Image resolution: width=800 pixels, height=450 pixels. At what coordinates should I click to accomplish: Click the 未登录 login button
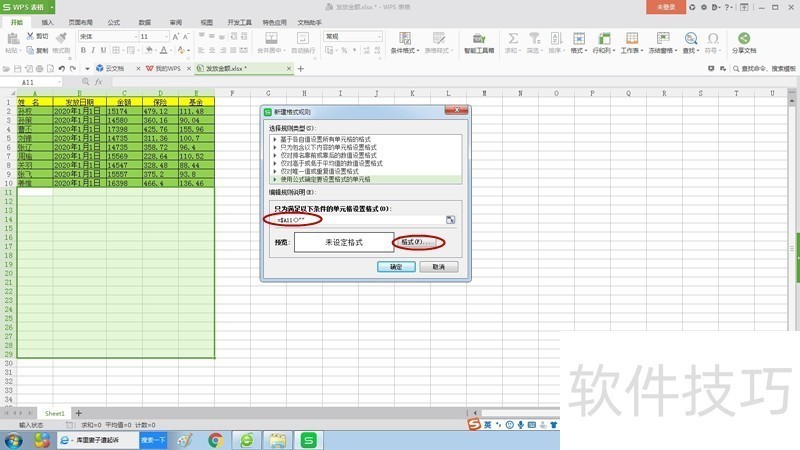[665, 7]
